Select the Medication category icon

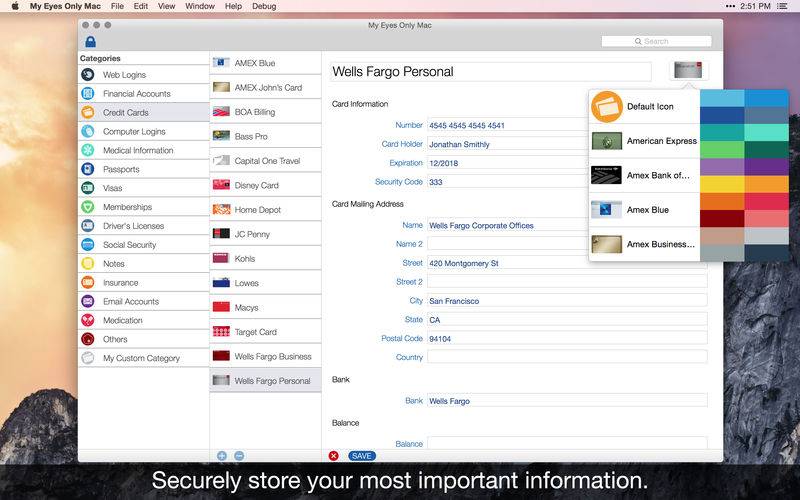pyautogui.click(x=88, y=320)
